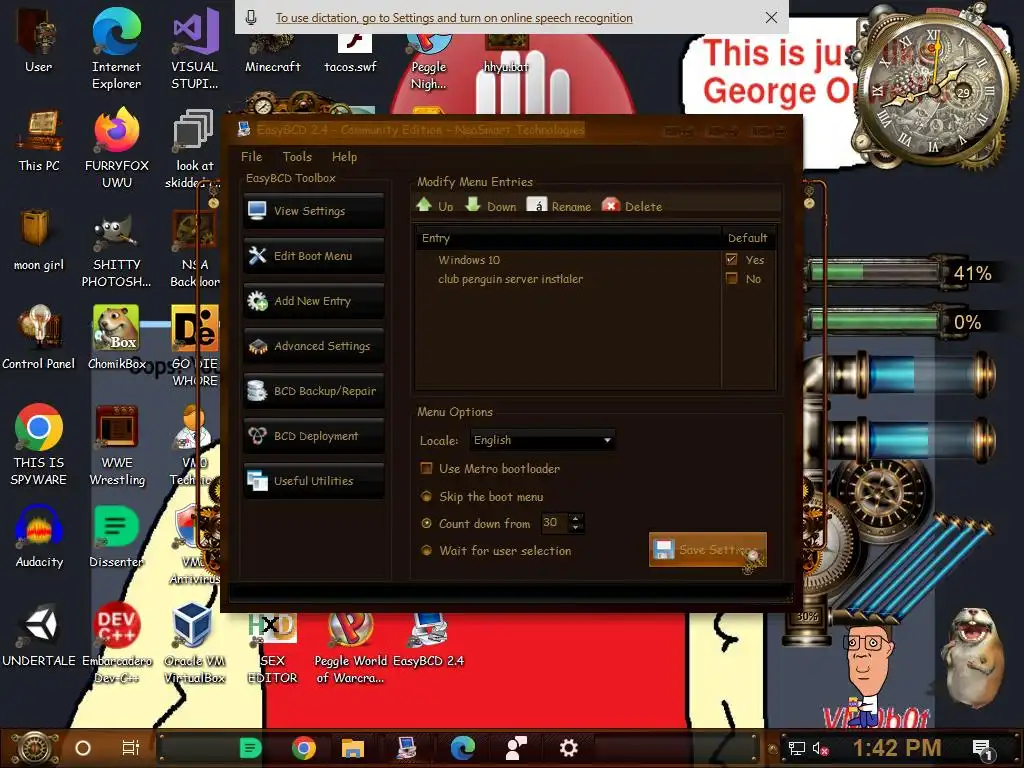
Task: Select Count down from option
Action: [x=426, y=523]
